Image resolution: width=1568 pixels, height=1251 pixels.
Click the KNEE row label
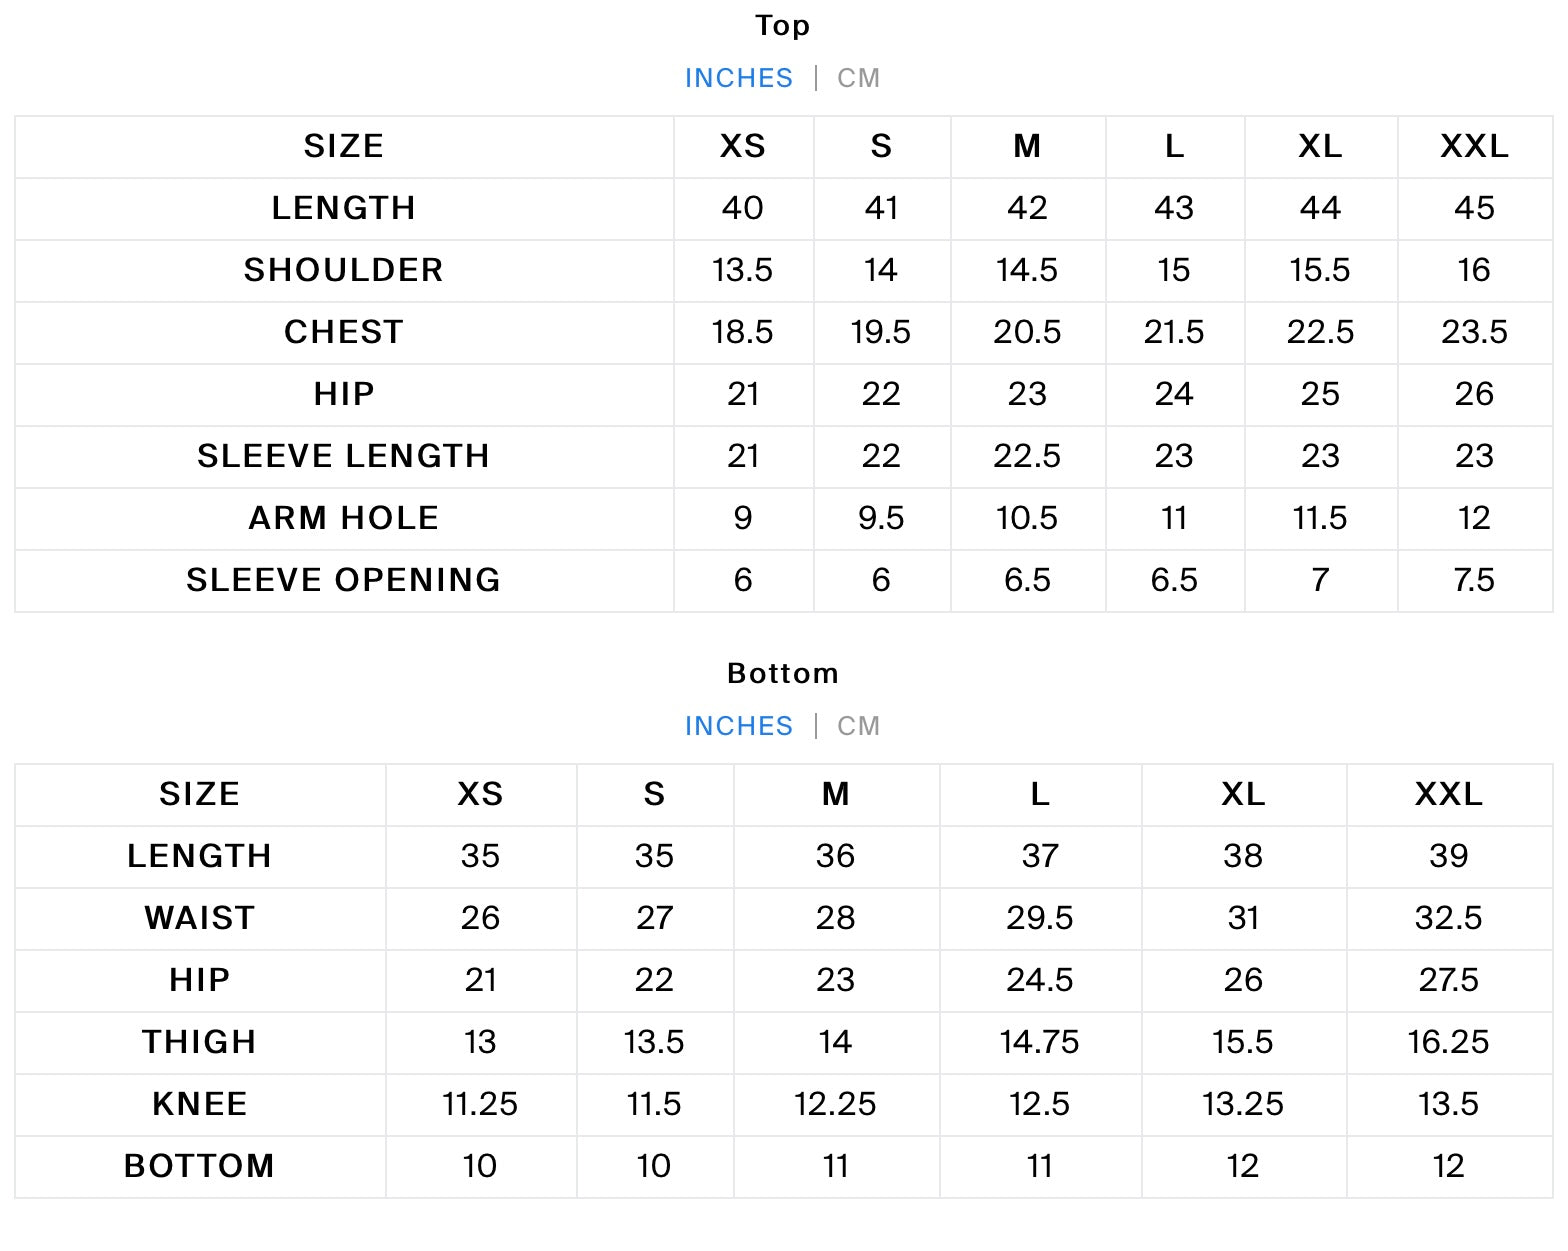199,1104
